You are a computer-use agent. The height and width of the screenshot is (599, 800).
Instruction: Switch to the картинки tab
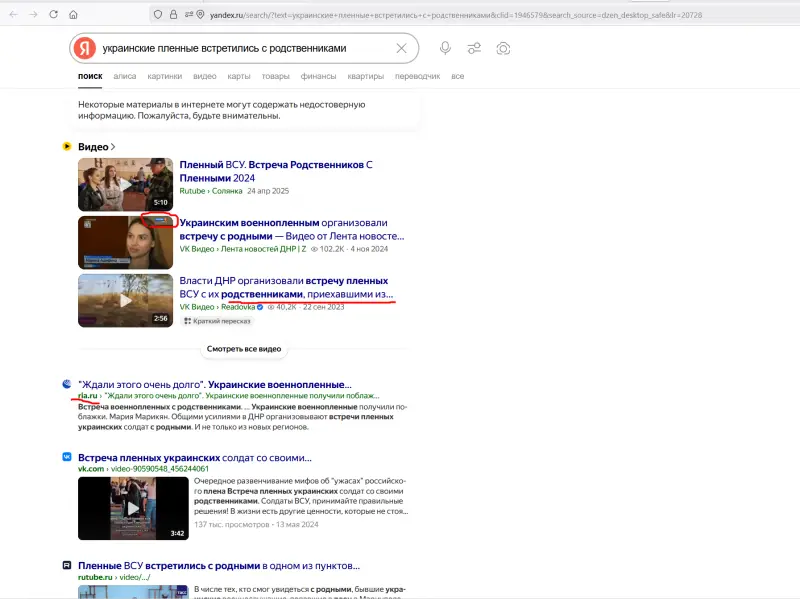point(164,76)
